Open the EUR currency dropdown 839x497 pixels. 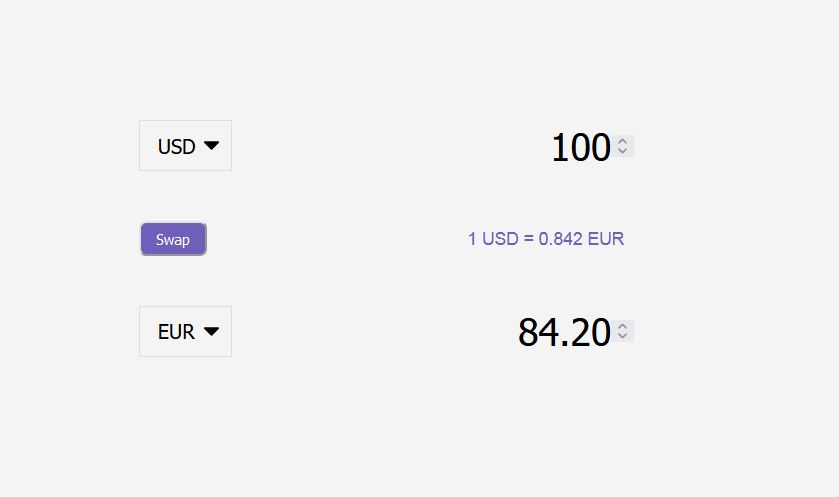(186, 331)
